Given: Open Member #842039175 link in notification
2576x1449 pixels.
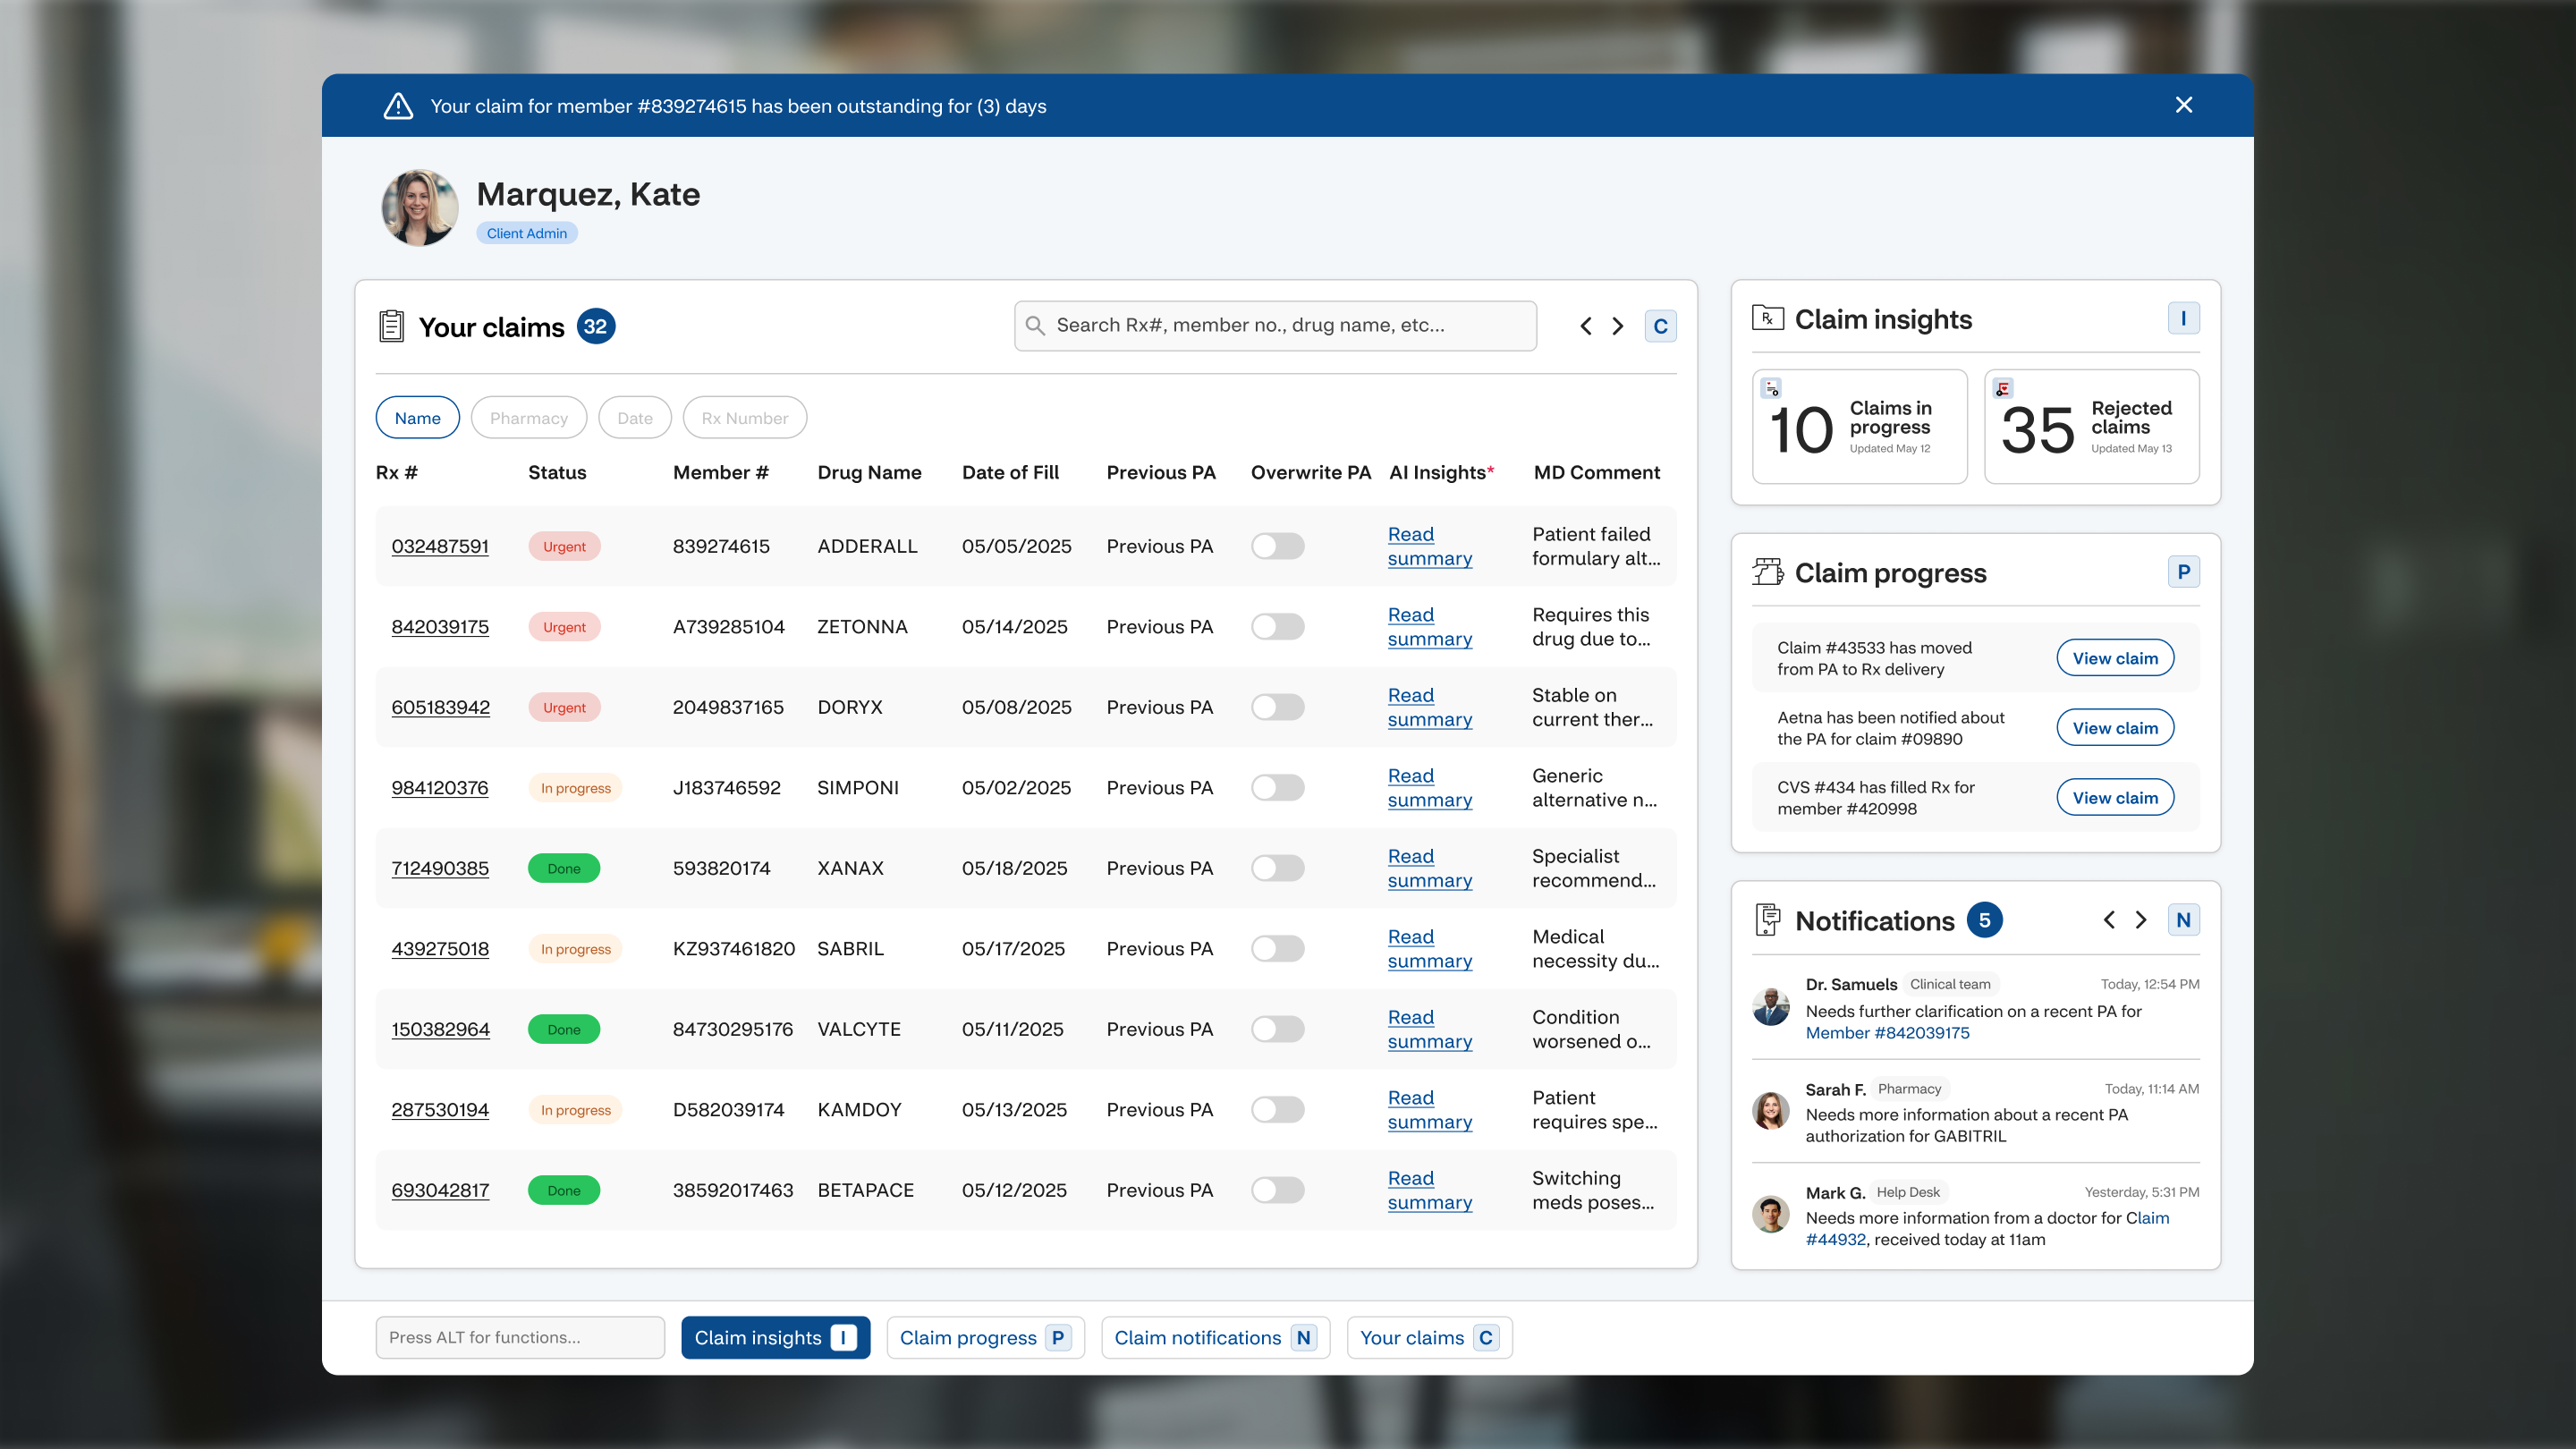Looking at the screenshot, I should pos(1887,1033).
